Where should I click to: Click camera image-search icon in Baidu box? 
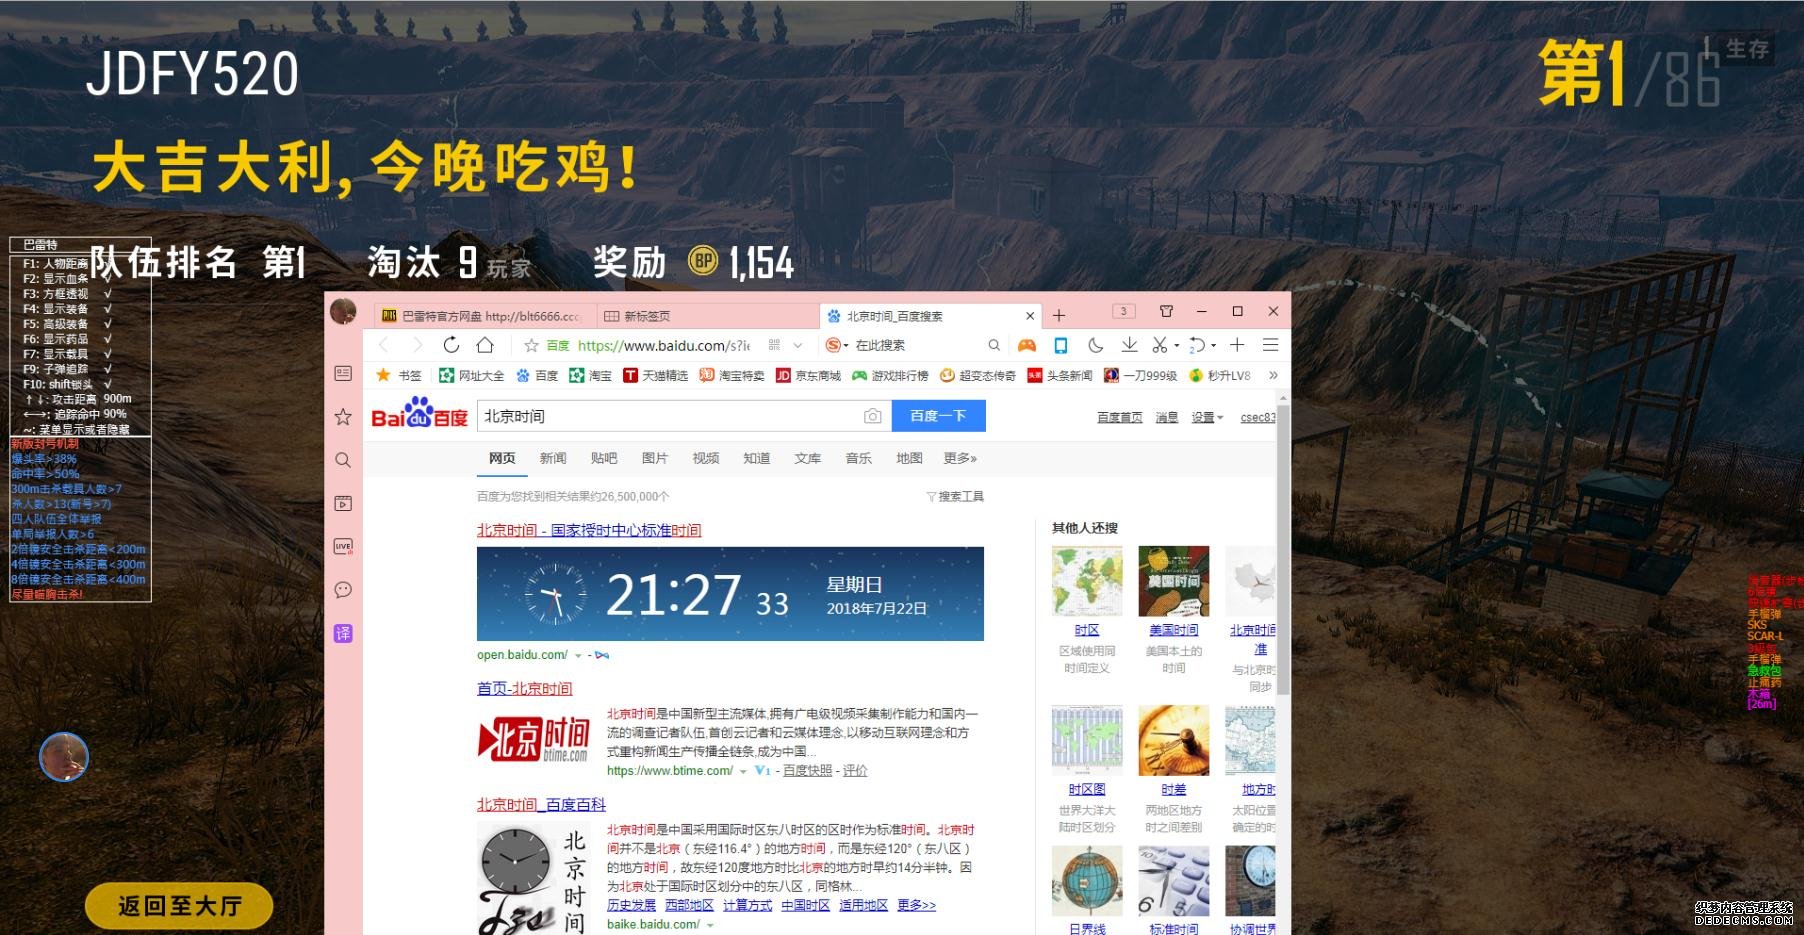pos(873,416)
